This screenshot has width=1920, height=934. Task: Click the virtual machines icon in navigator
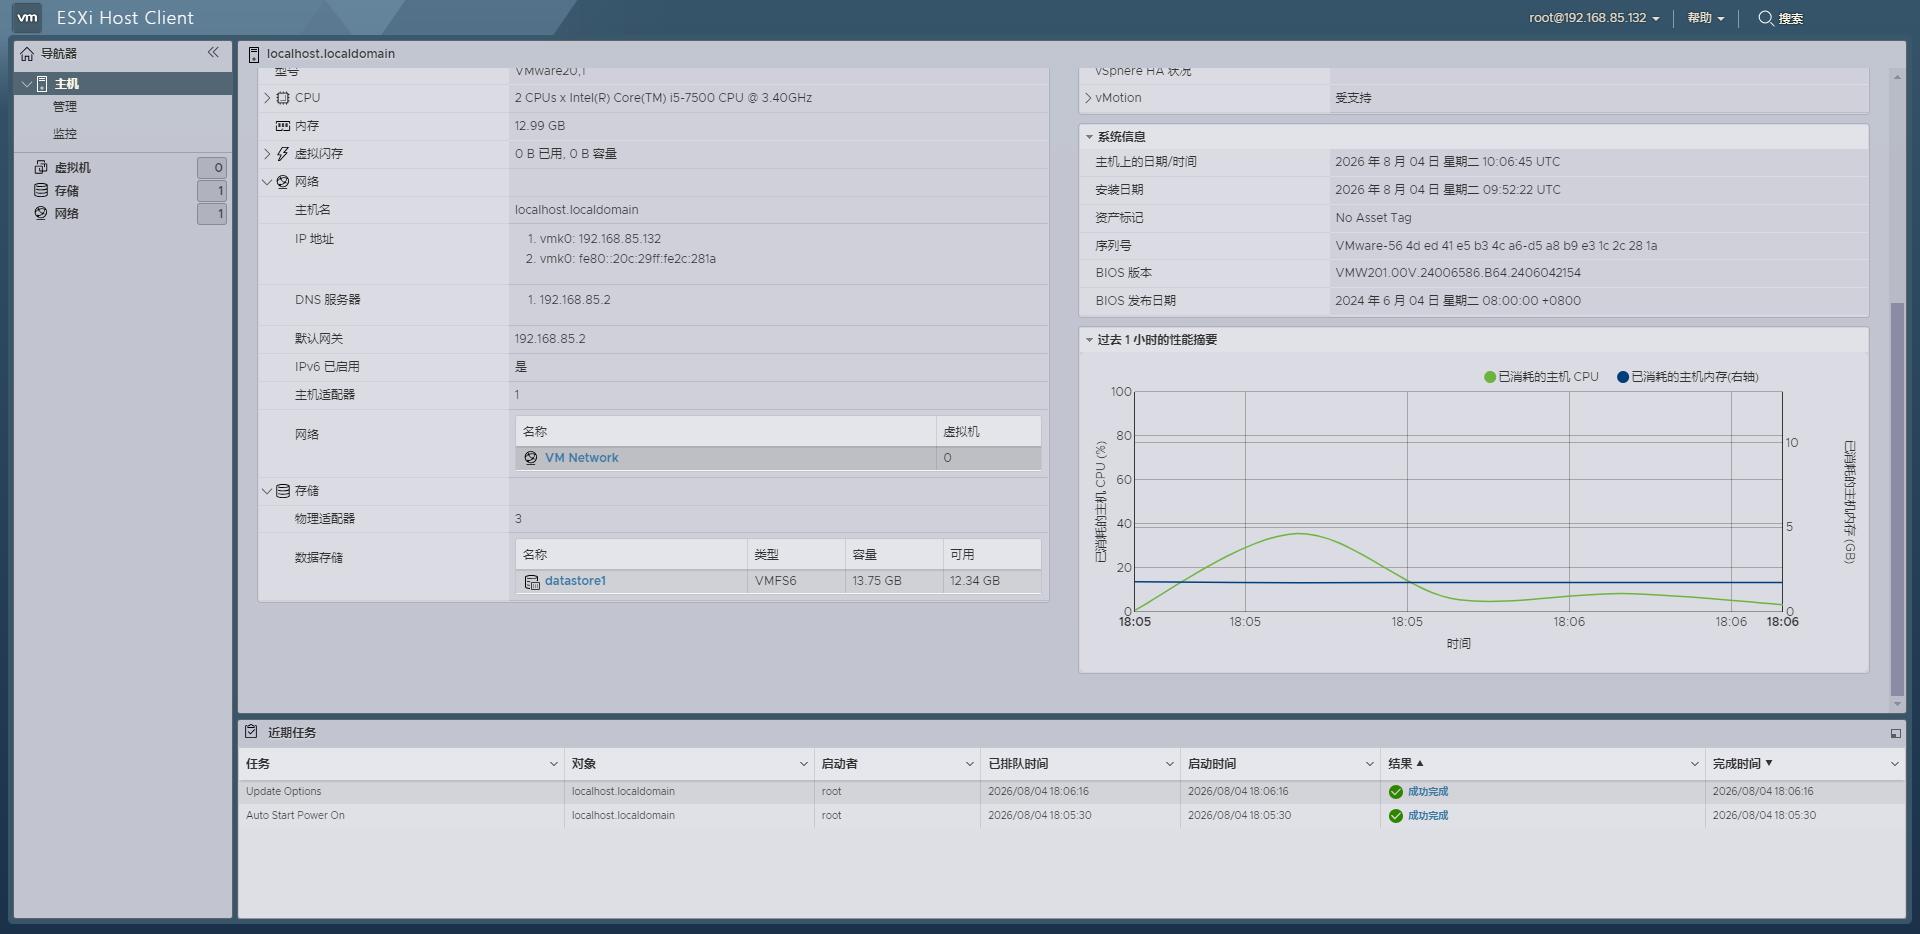tap(41, 167)
